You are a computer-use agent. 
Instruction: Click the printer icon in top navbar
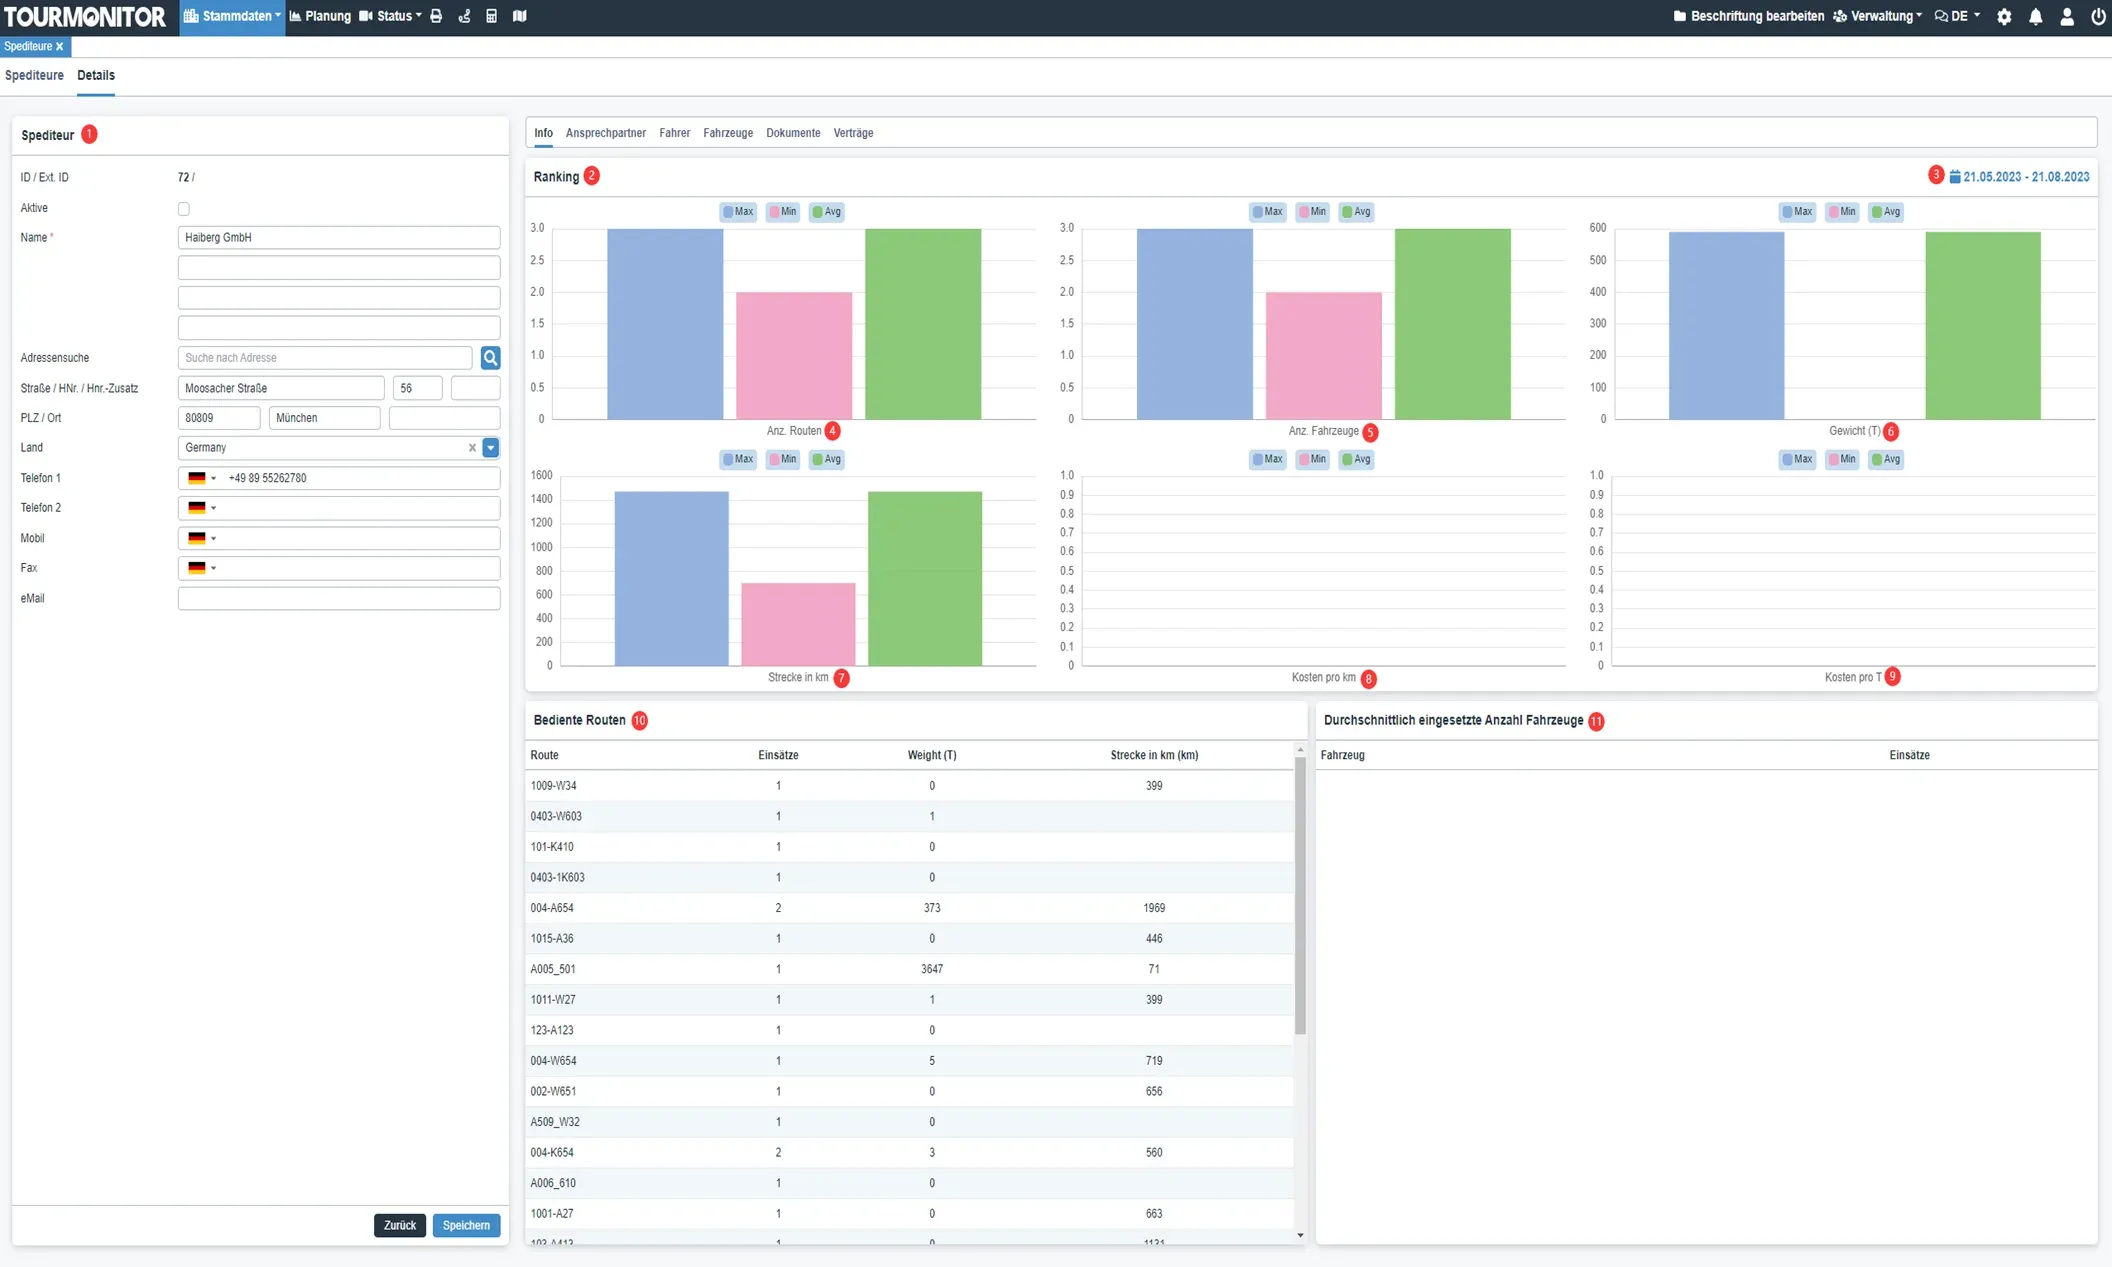436,16
